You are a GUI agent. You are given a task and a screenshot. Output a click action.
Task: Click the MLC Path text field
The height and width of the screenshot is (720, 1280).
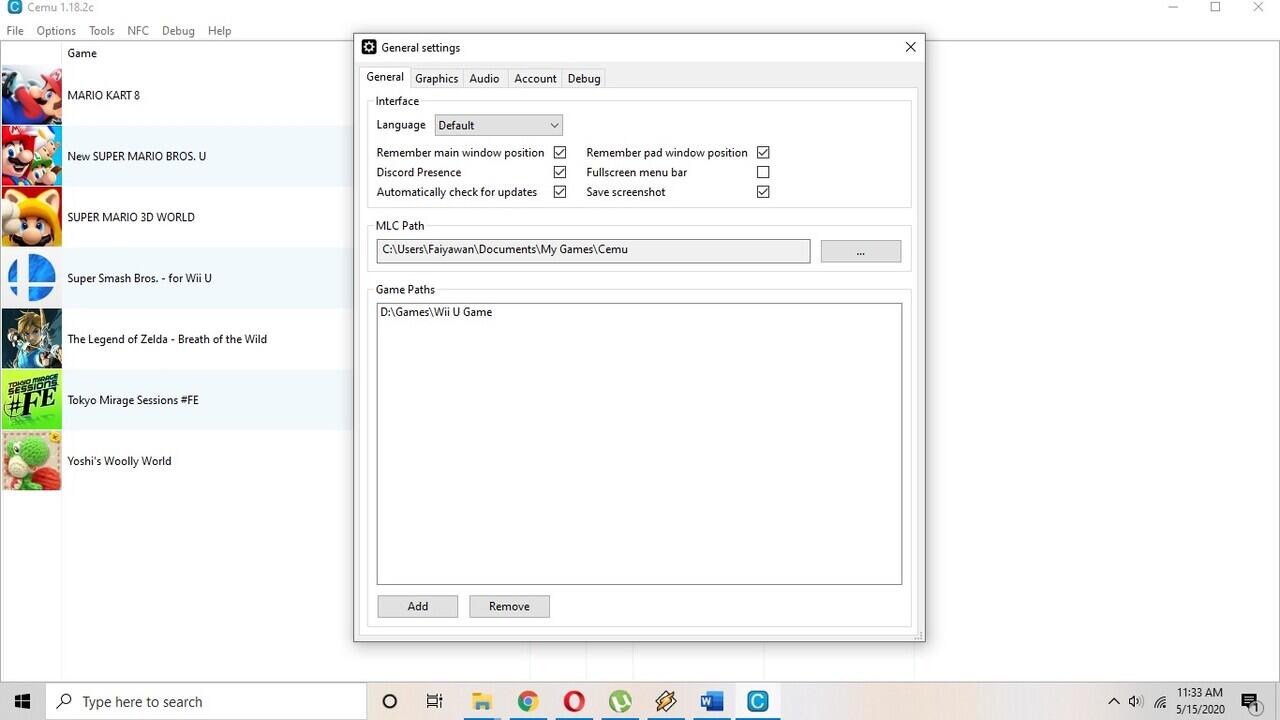[x=593, y=250]
